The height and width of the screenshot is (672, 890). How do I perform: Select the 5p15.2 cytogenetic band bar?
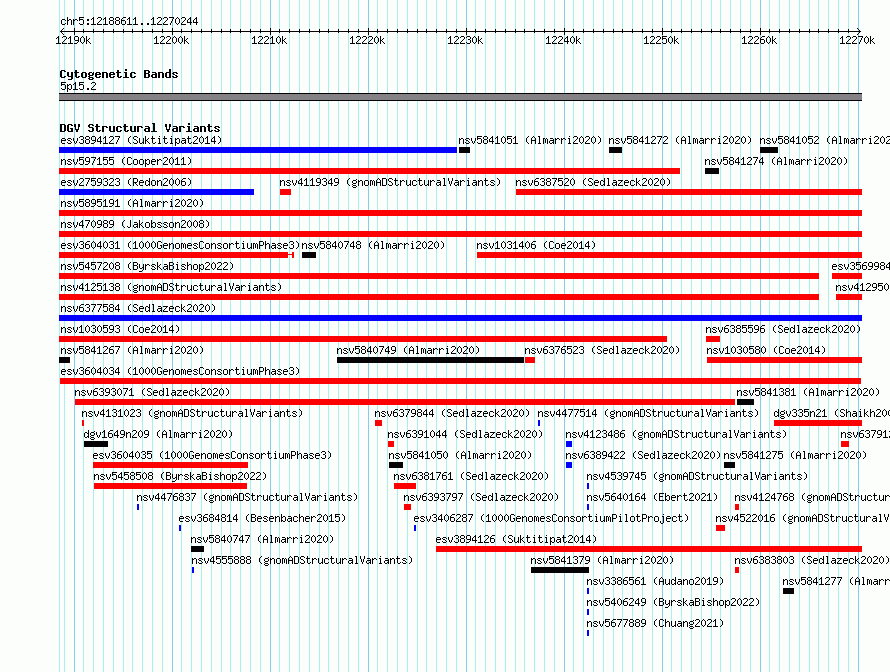pos(460,97)
